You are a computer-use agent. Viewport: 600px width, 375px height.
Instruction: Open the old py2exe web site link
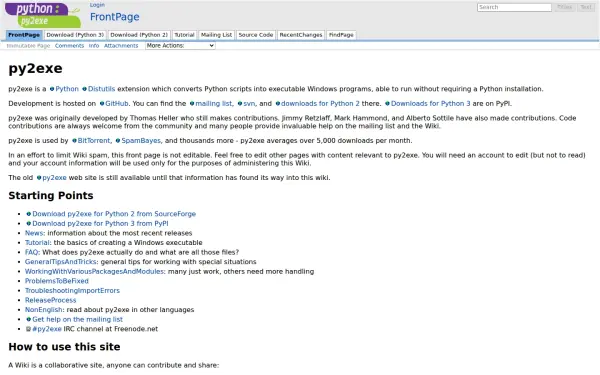click(x=54, y=178)
